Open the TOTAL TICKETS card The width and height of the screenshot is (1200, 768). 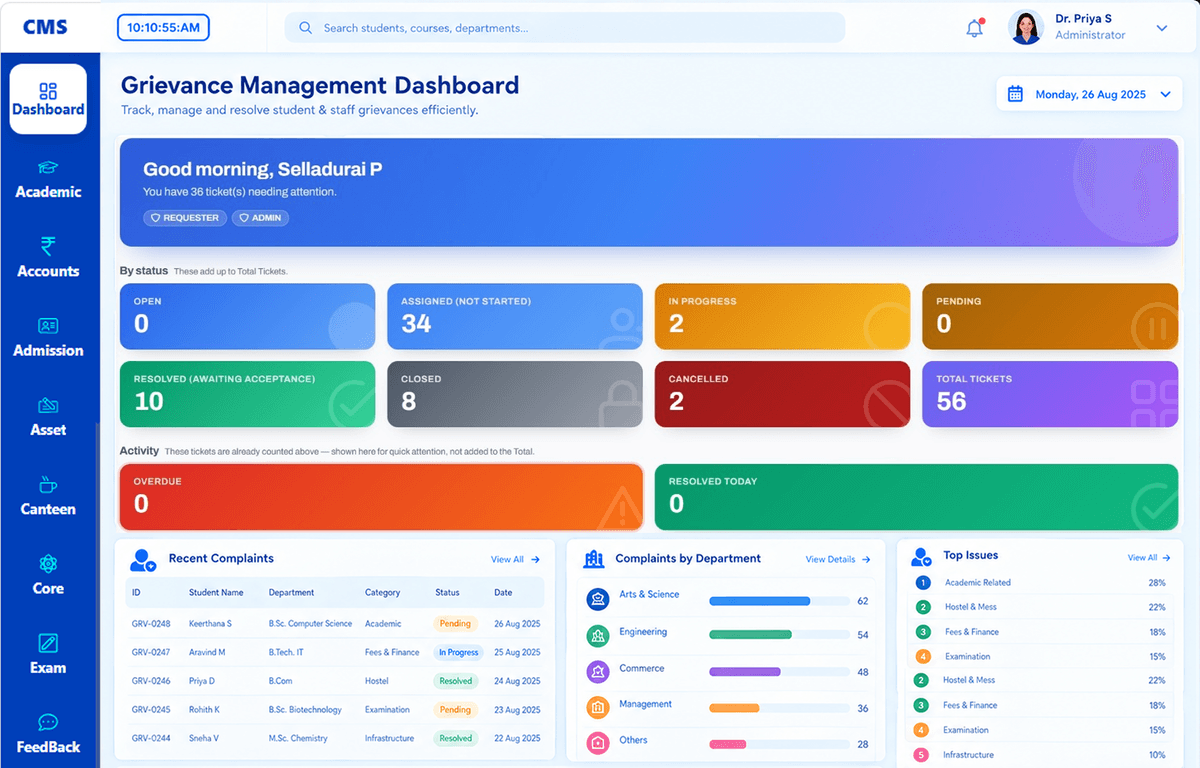point(1050,394)
